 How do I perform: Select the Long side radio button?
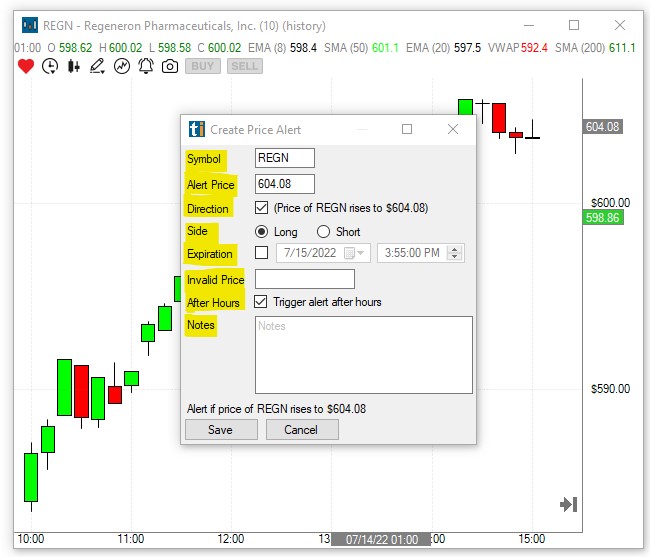click(x=262, y=231)
